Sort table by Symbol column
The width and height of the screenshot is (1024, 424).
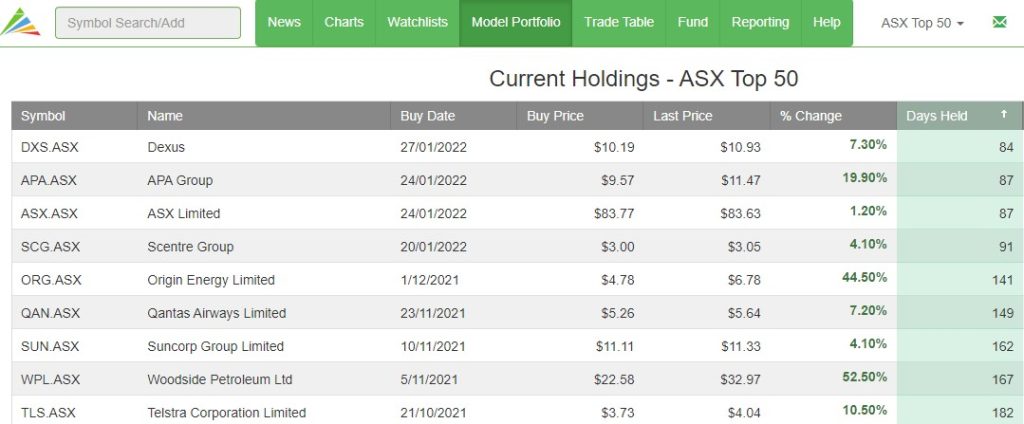tap(43, 116)
